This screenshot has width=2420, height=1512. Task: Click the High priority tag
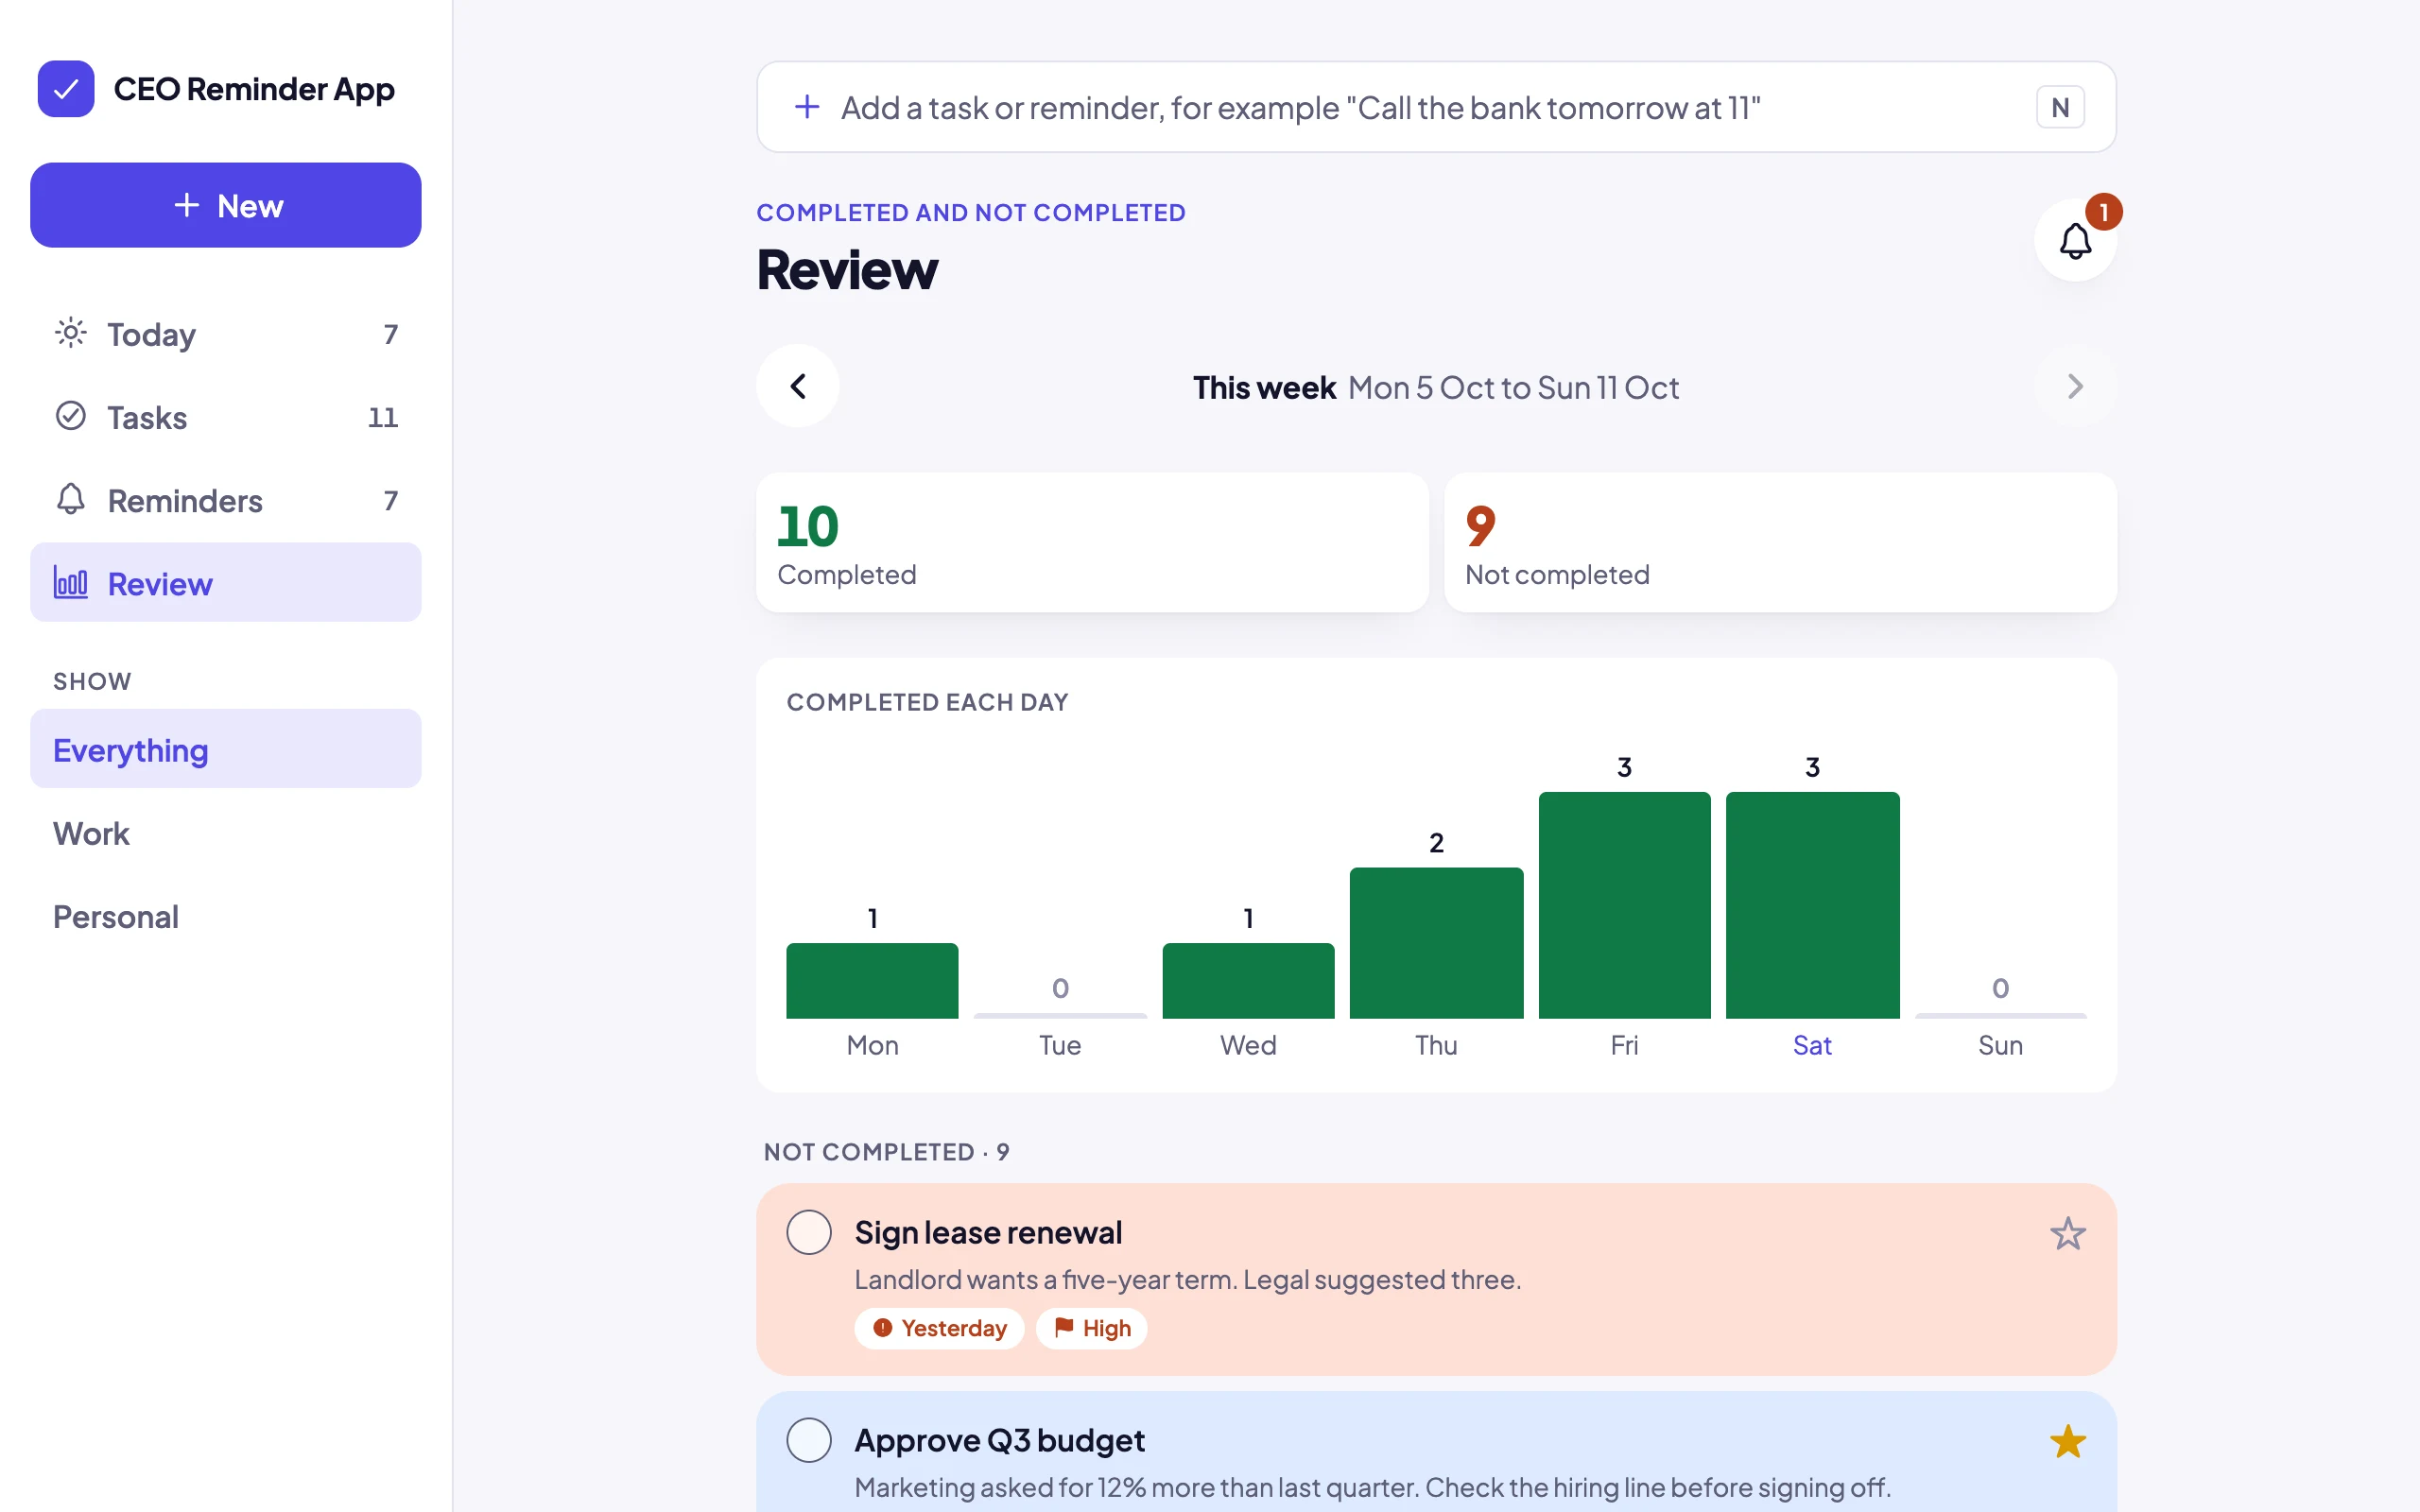(1092, 1328)
